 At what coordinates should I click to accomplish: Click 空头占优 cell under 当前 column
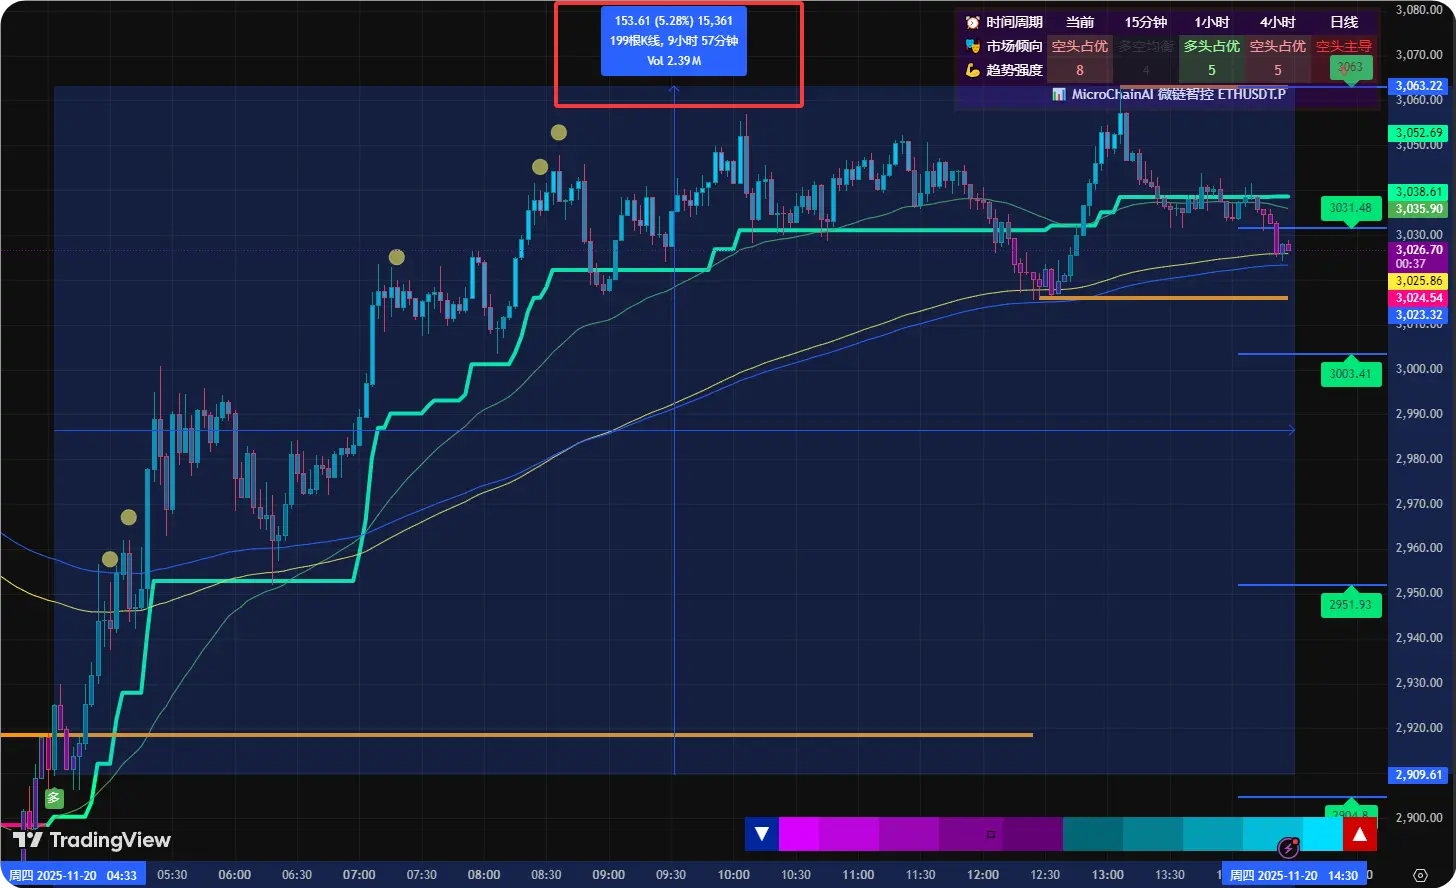[x=1080, y=46]
